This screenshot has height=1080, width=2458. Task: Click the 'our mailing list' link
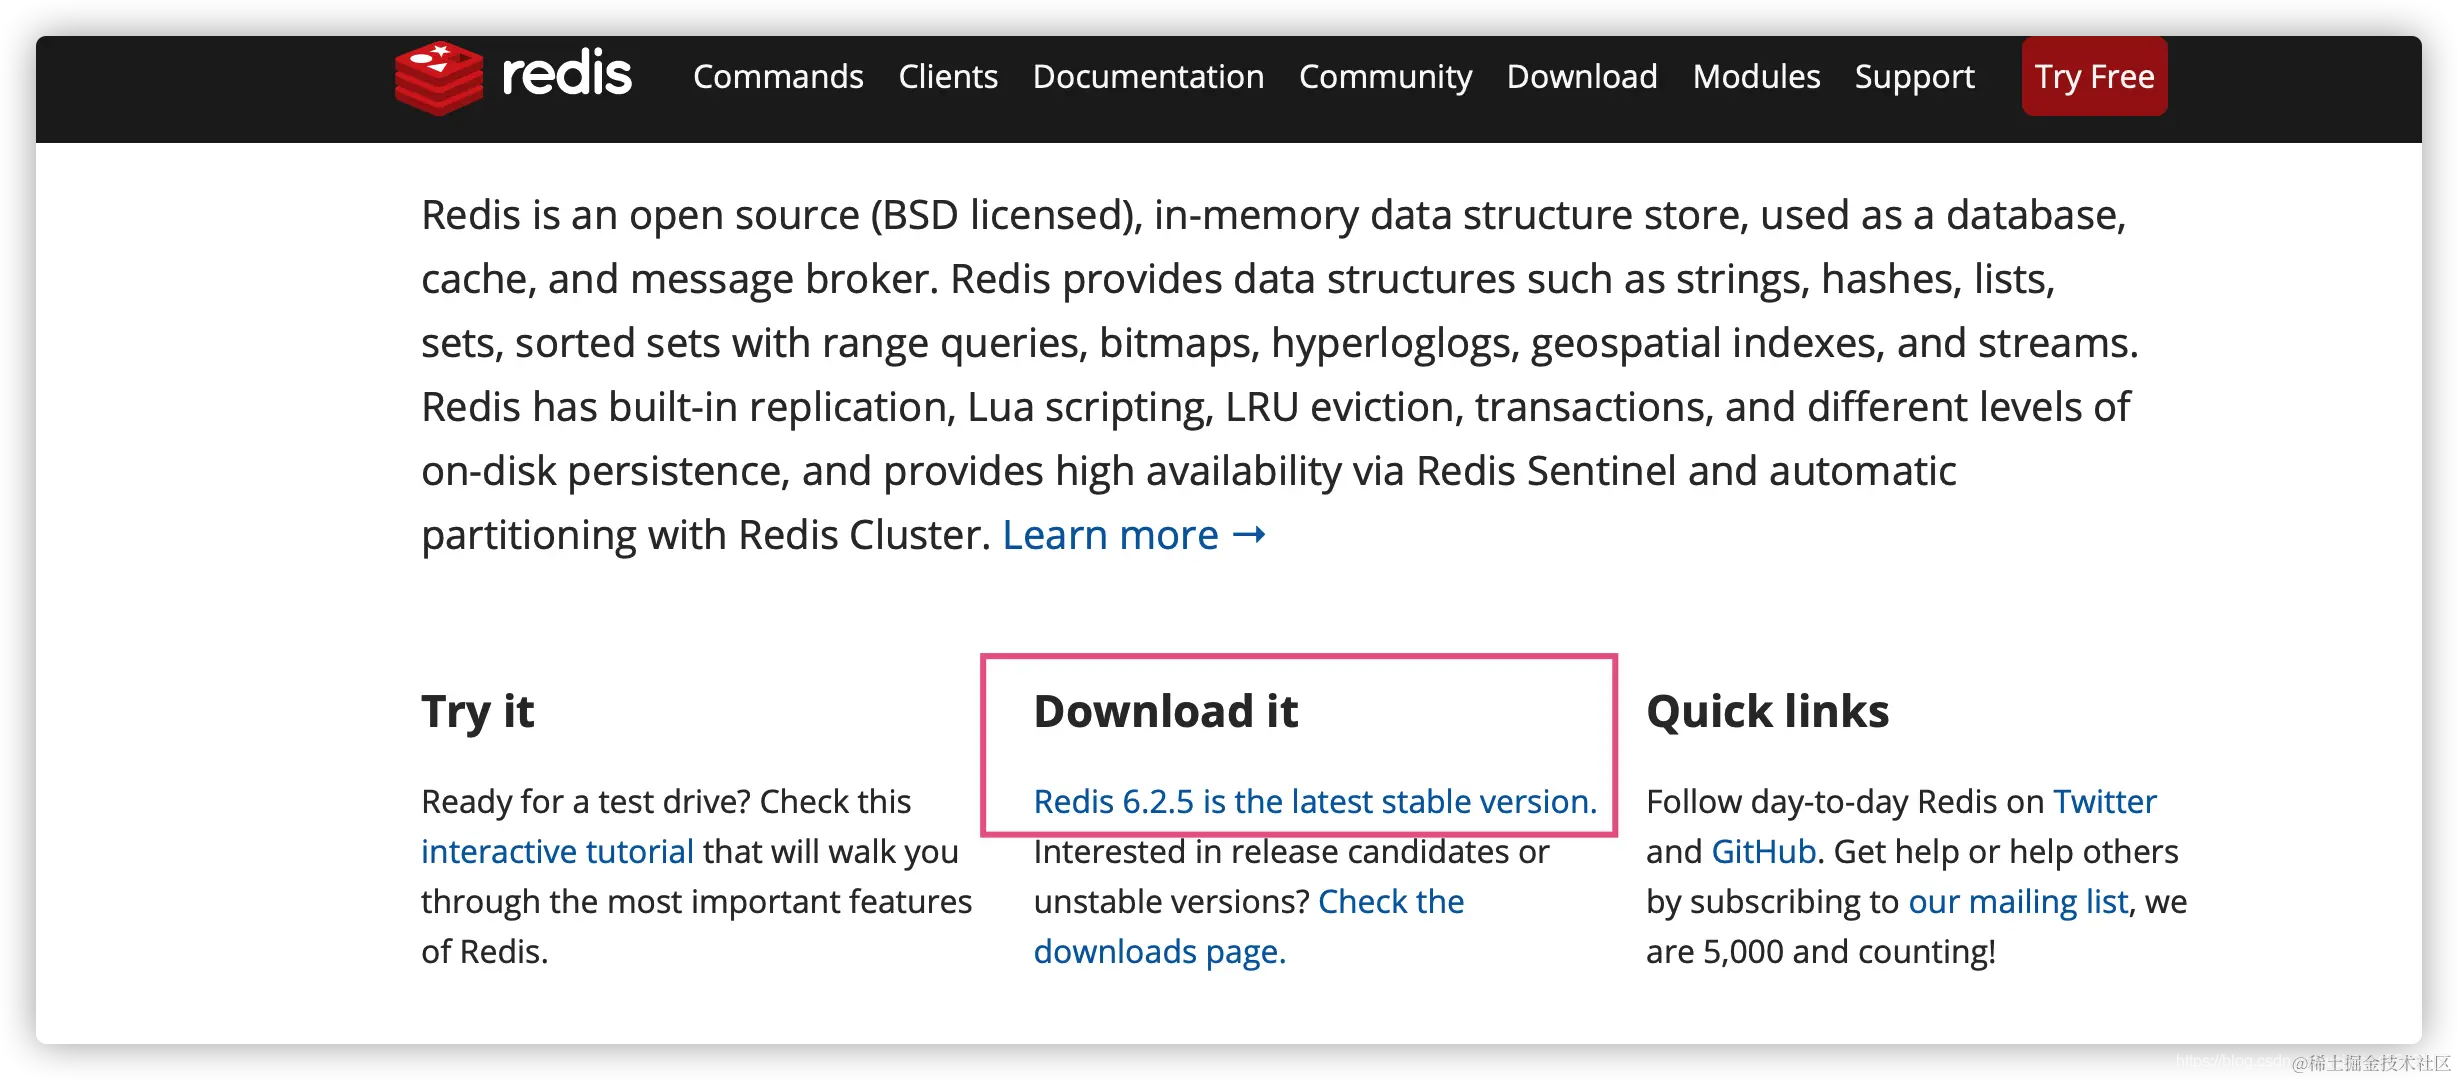tap(2018, 902)
